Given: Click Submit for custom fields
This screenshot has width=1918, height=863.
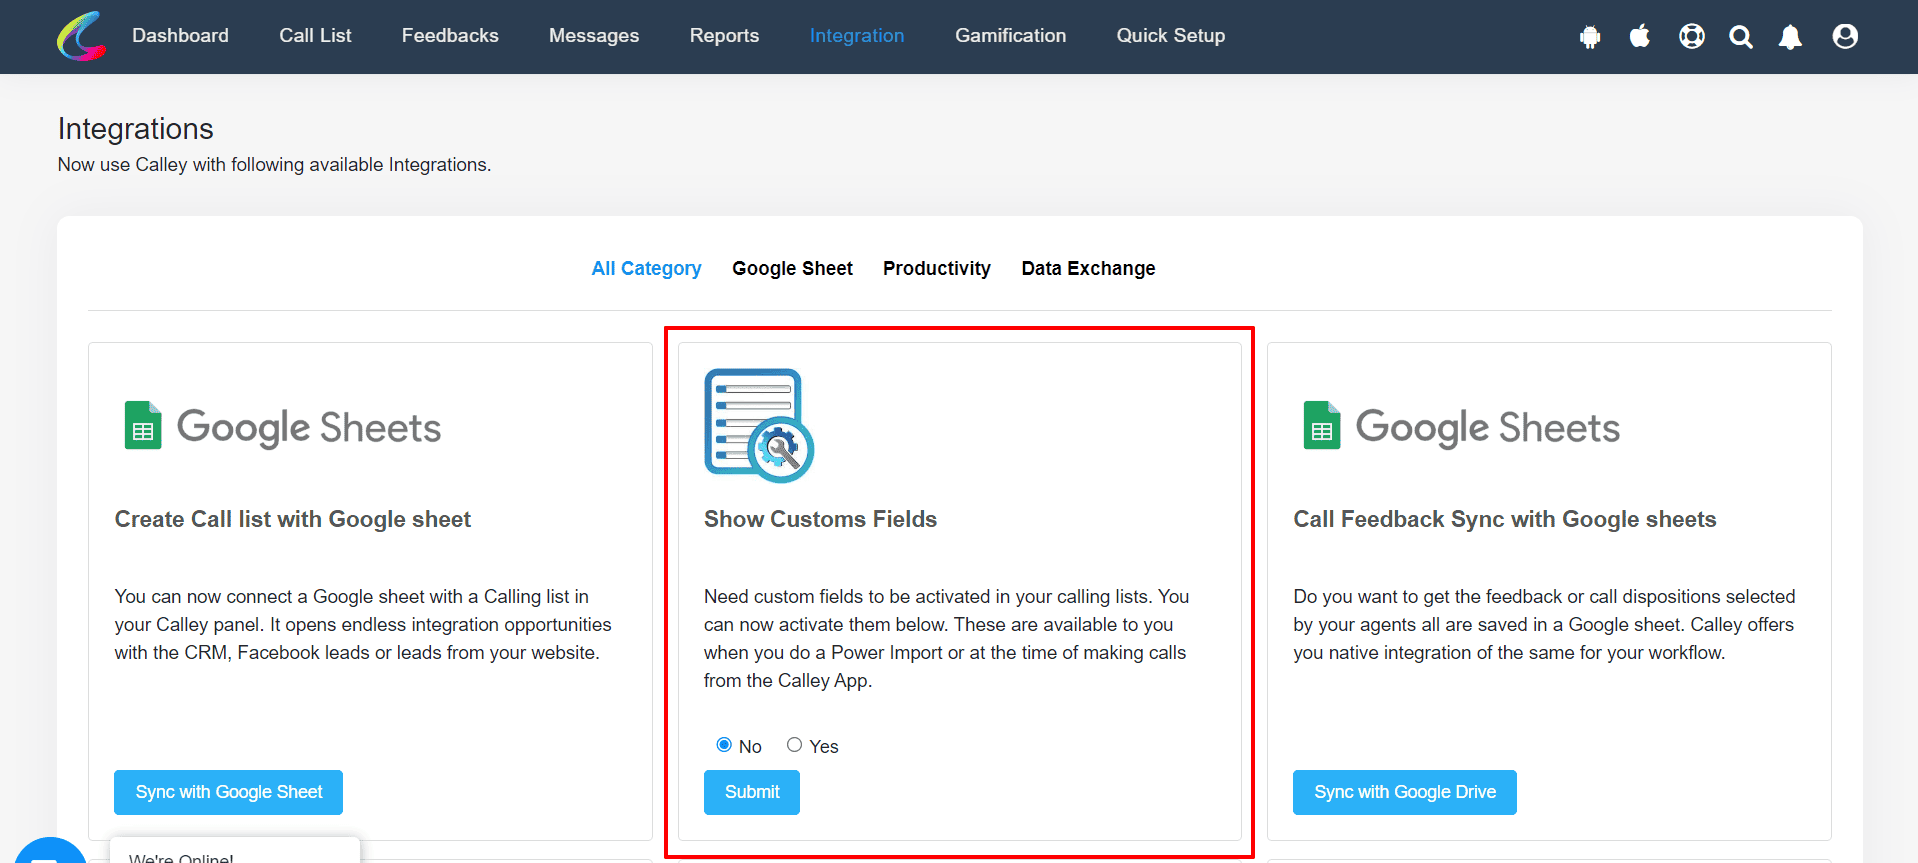Looking at the screenshot, I should (x=752, y=792).
